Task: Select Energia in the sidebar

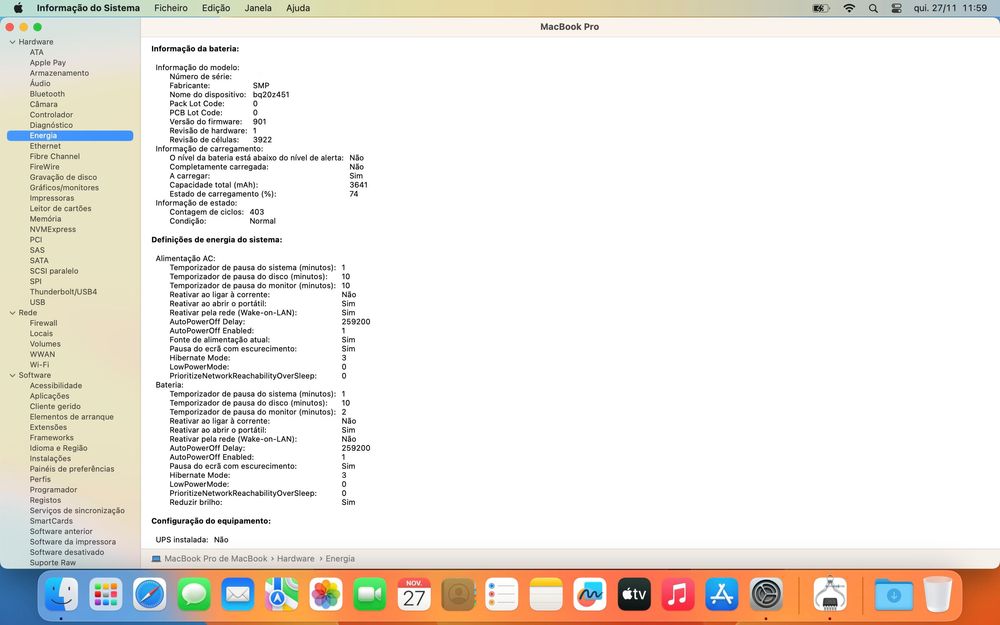Action: [x=70, y=136]
